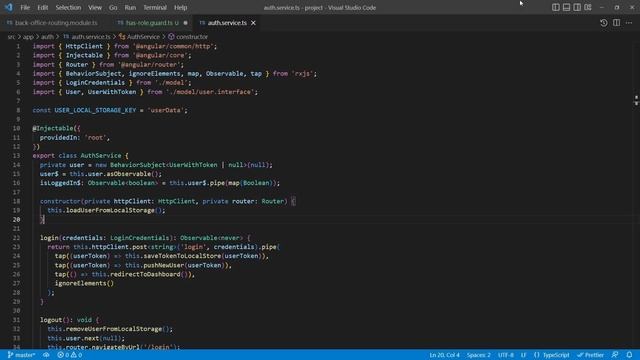The image size is (640, 360).
Task: Open the View menu
Action: tap(95, 7)
